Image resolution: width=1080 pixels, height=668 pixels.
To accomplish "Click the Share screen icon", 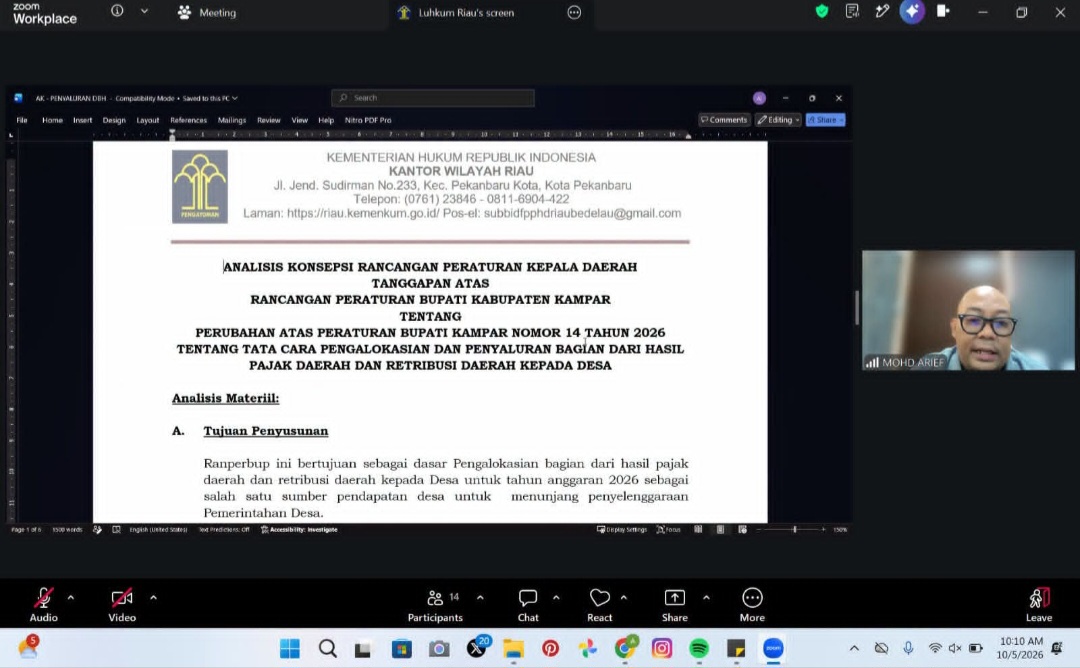I will [x=675, y=598].
